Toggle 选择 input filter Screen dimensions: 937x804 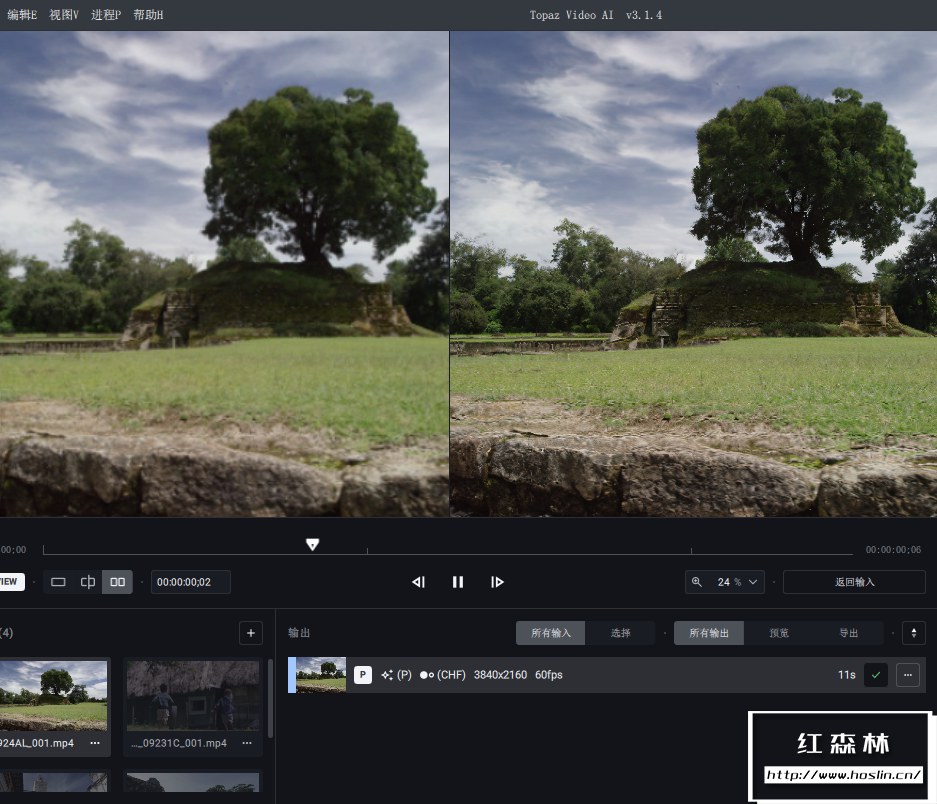(620, 633)
